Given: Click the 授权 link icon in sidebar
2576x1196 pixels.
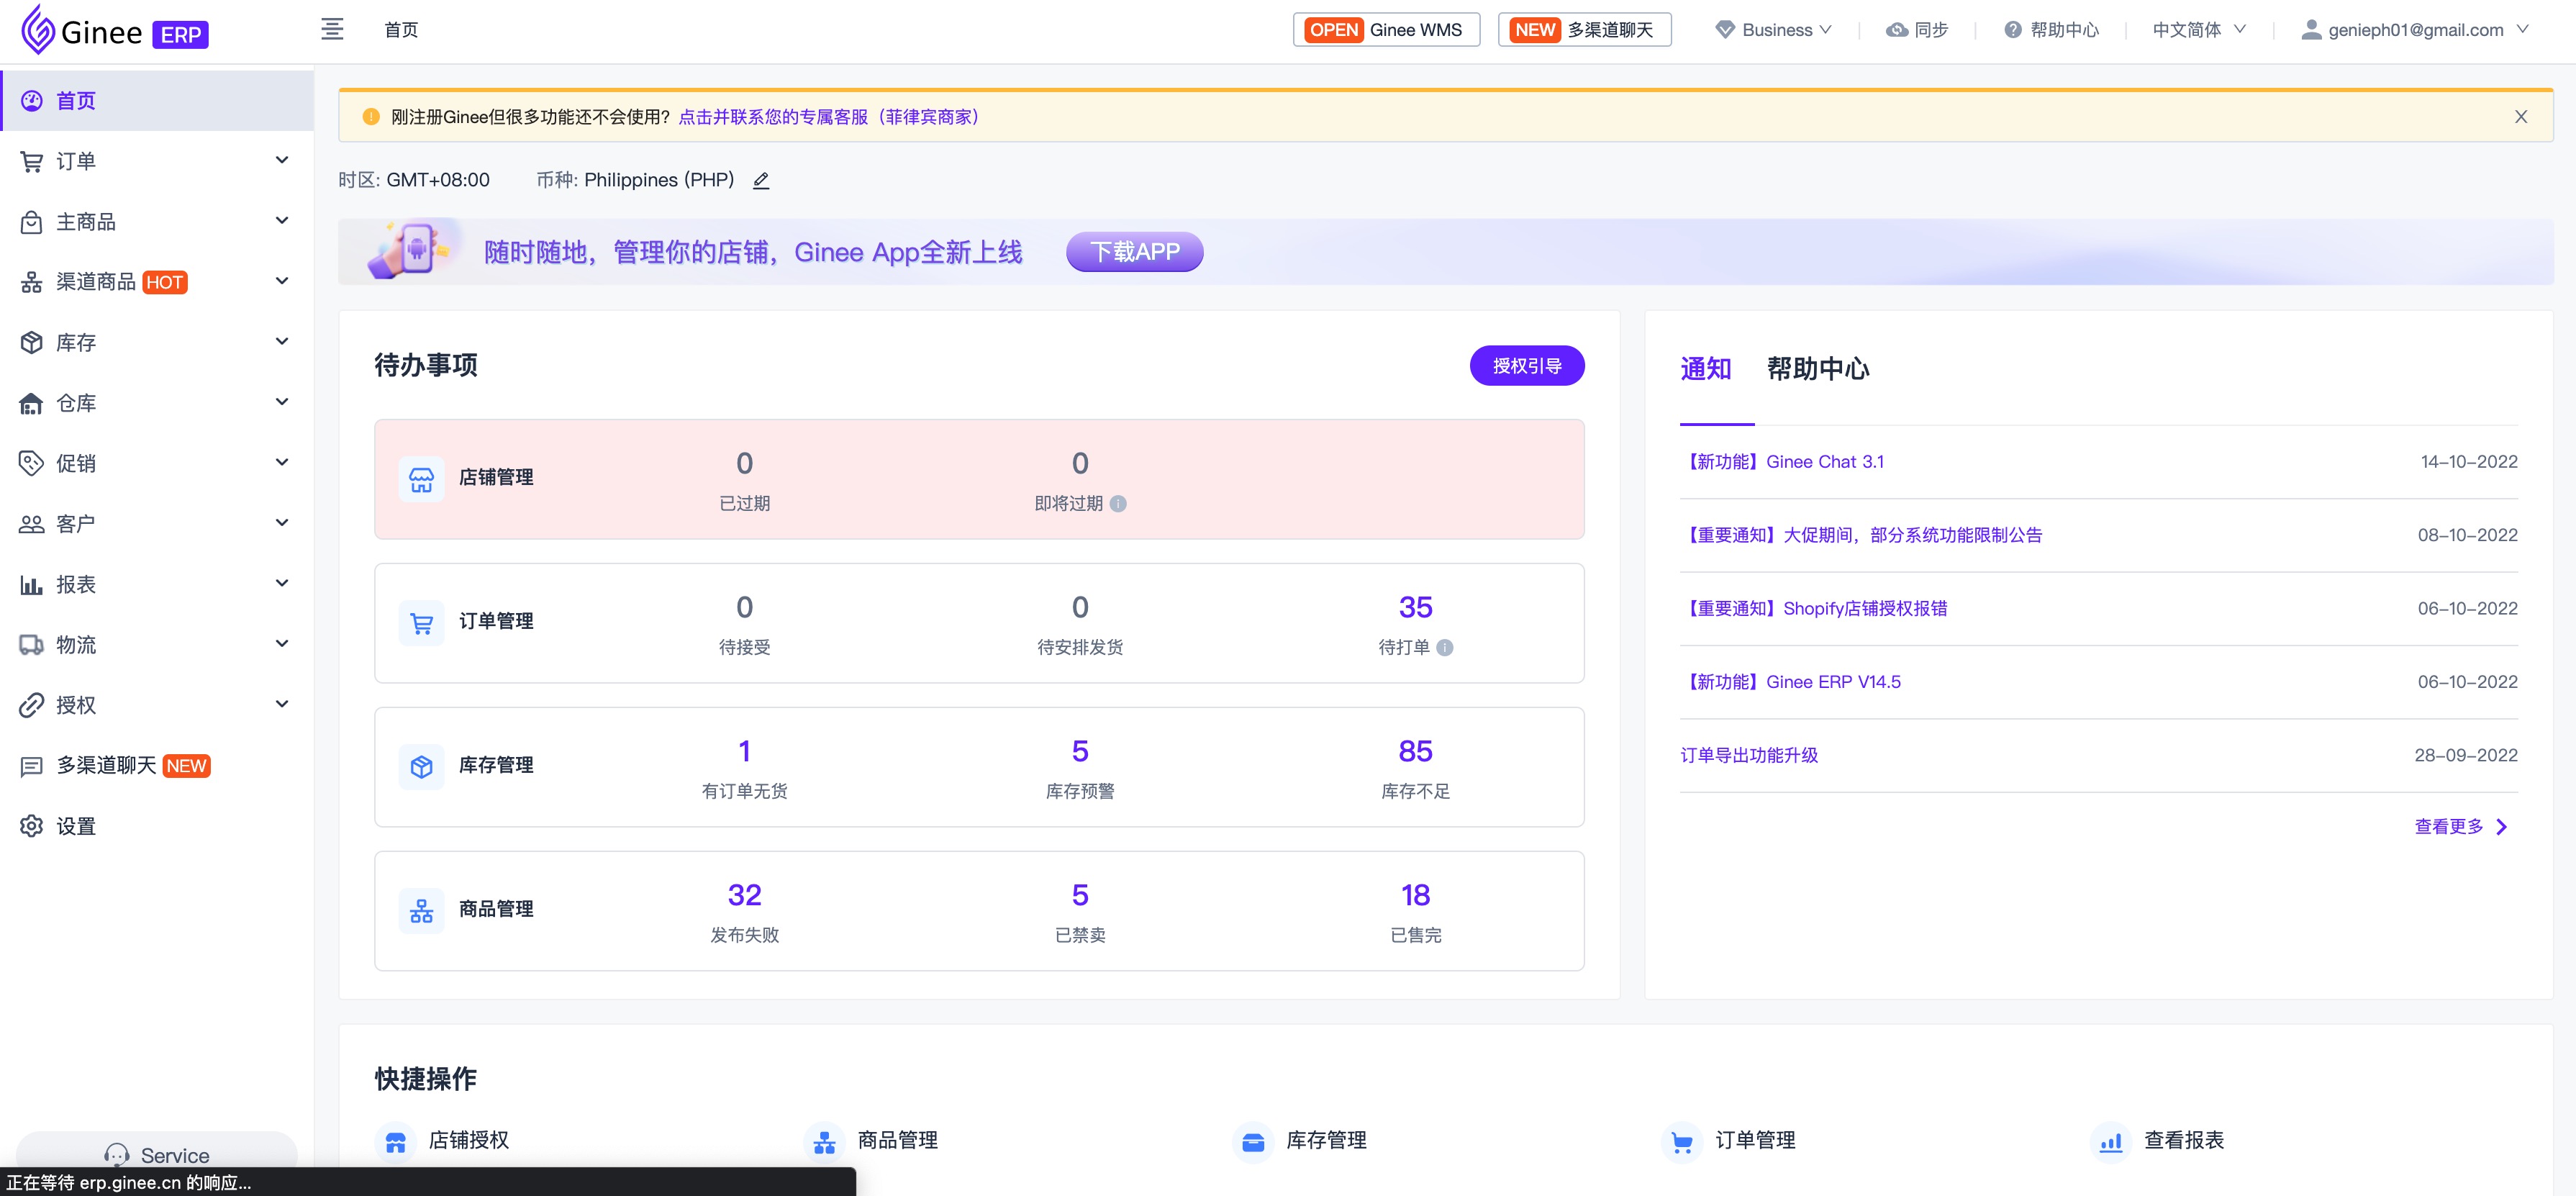Looking at the screenshot, I should 32,705.
